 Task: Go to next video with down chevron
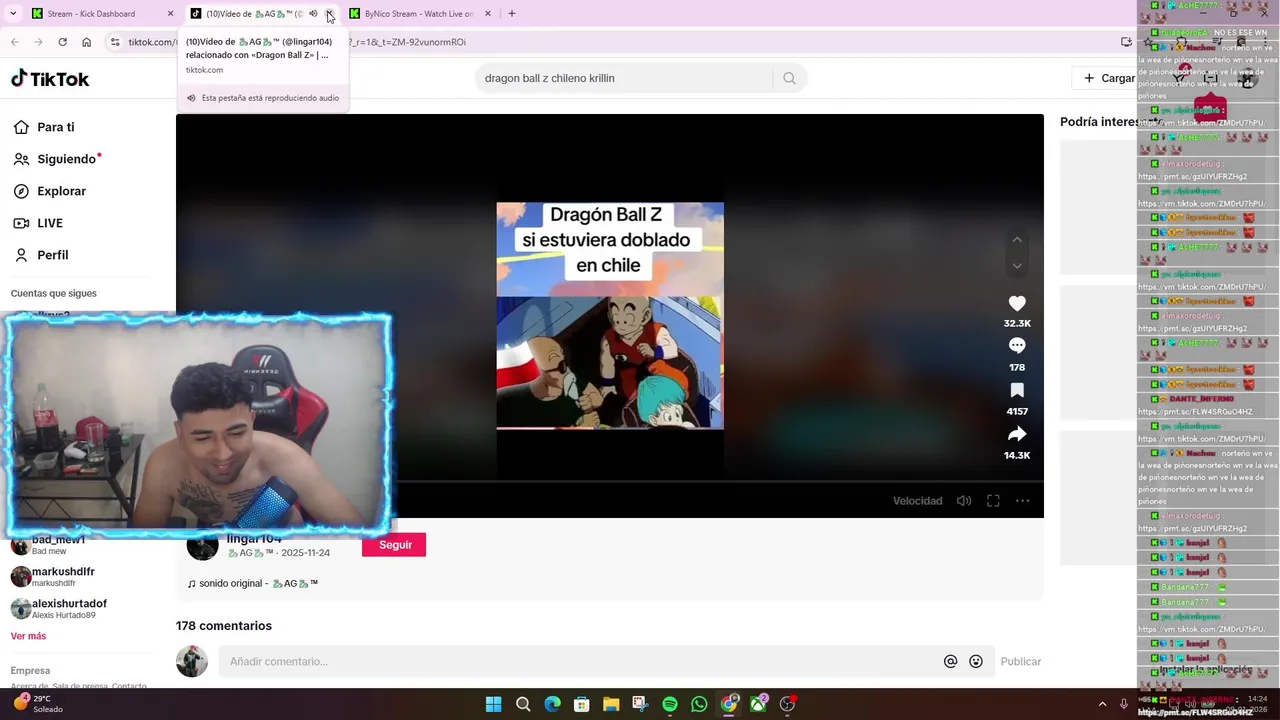[1017, 266]
